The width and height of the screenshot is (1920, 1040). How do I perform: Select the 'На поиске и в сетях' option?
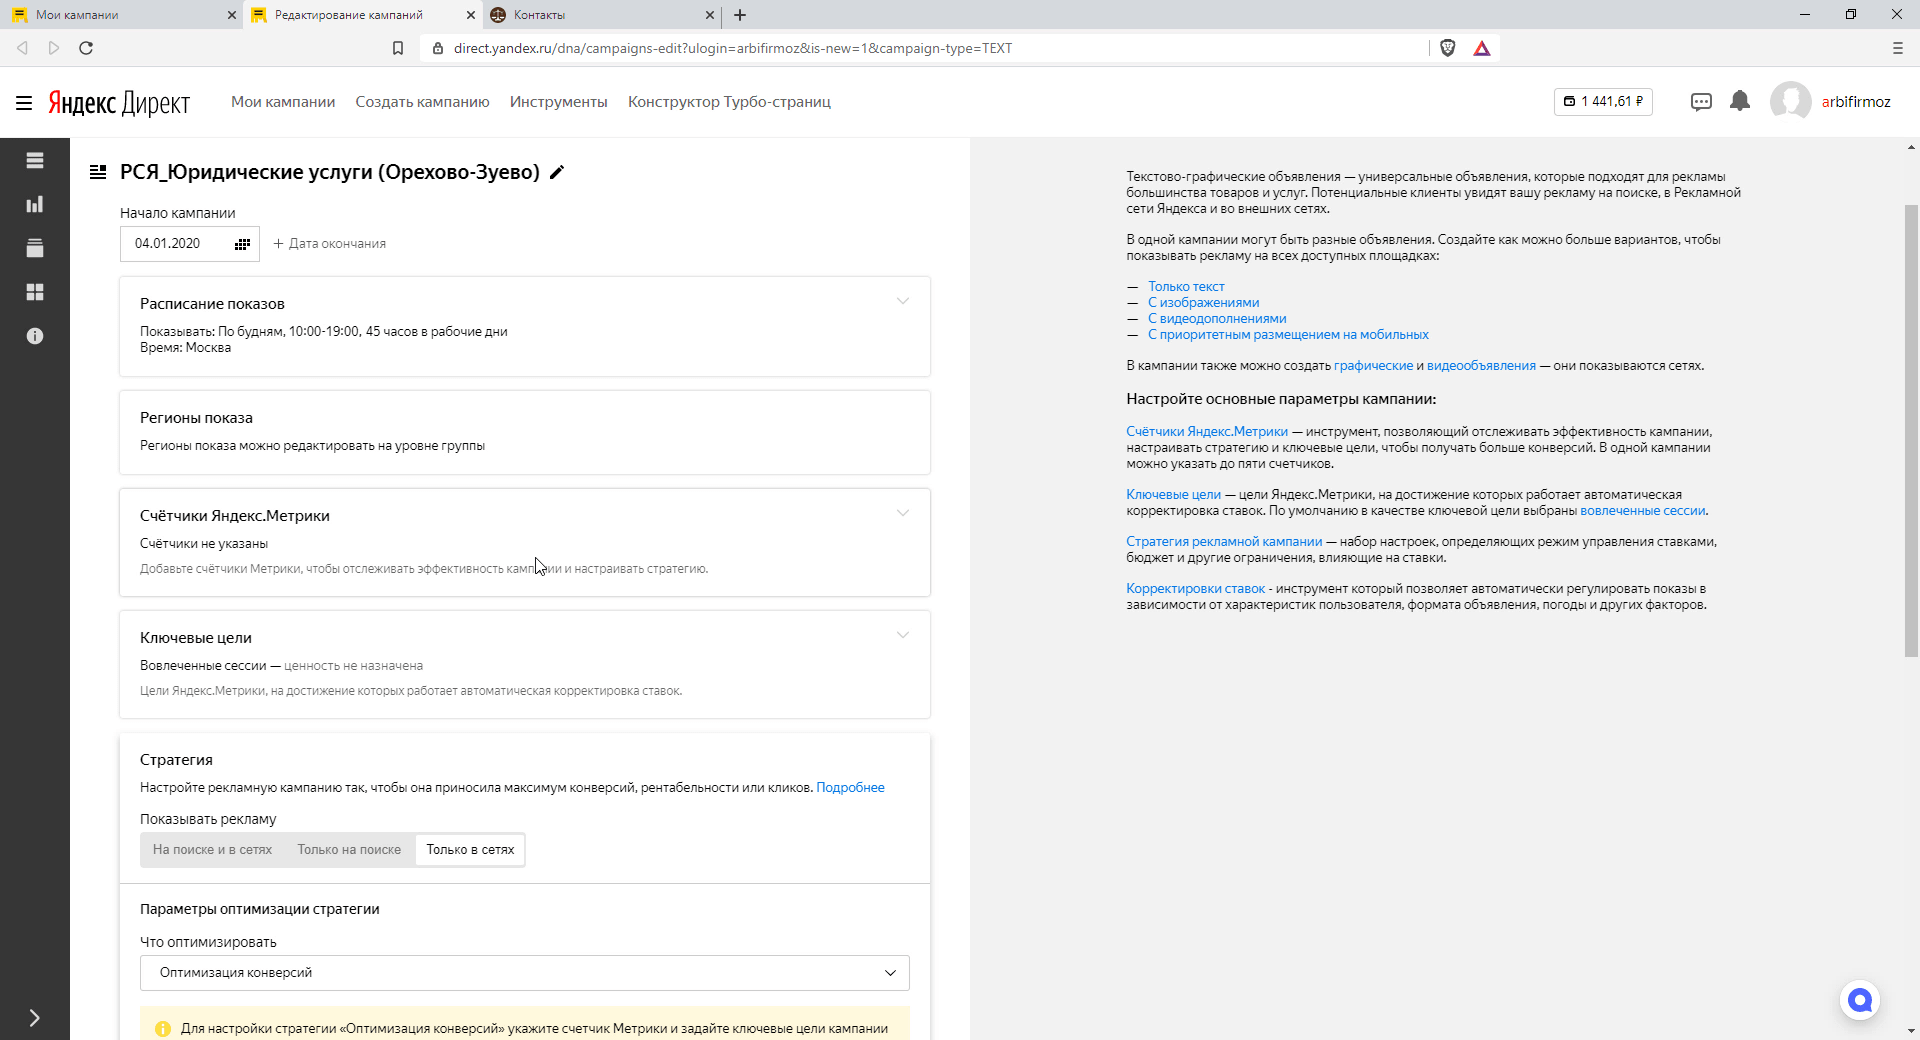(x=212, y=850)
